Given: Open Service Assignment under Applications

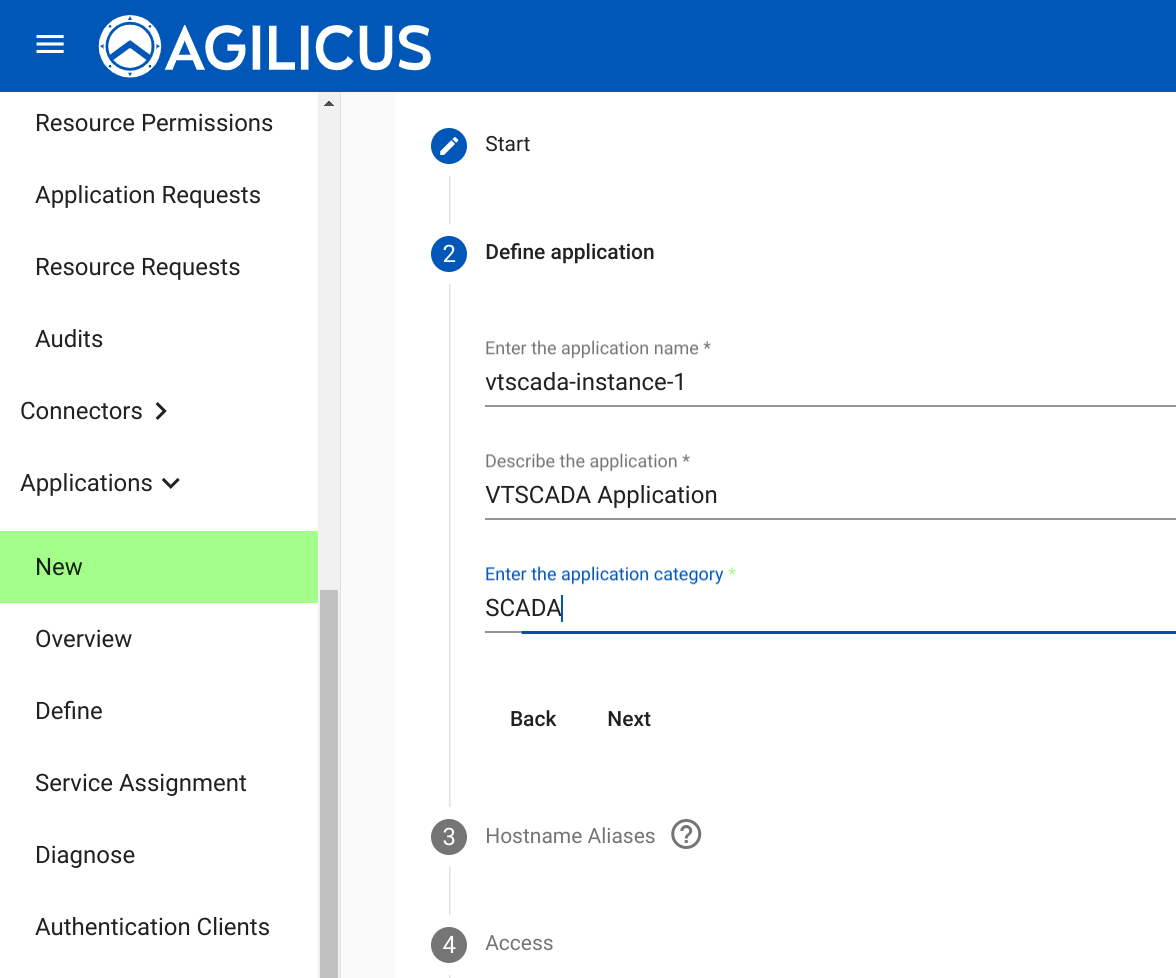Looking at the screenshot, I should pos(141,783).
